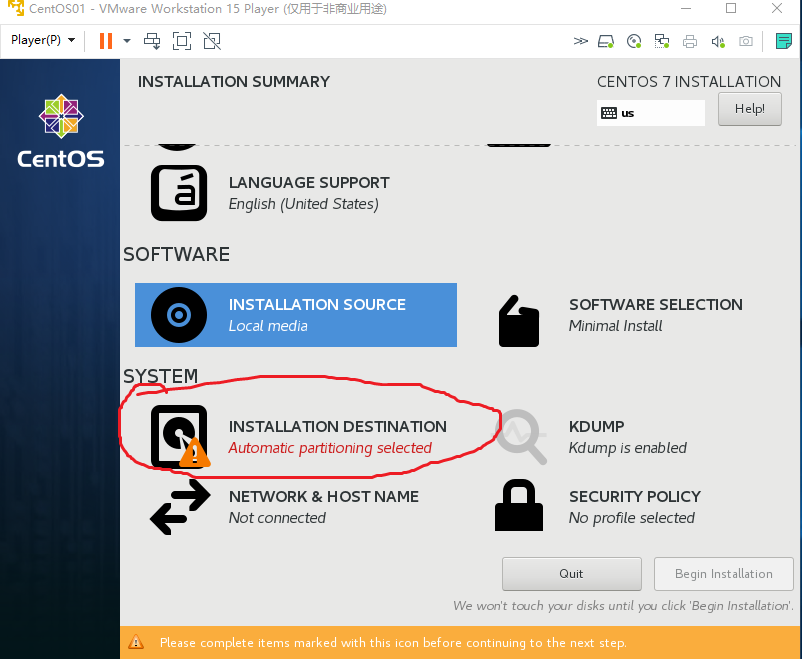Click the Quit button
Screen dimensions: 802x659
[x=571, y=573]
